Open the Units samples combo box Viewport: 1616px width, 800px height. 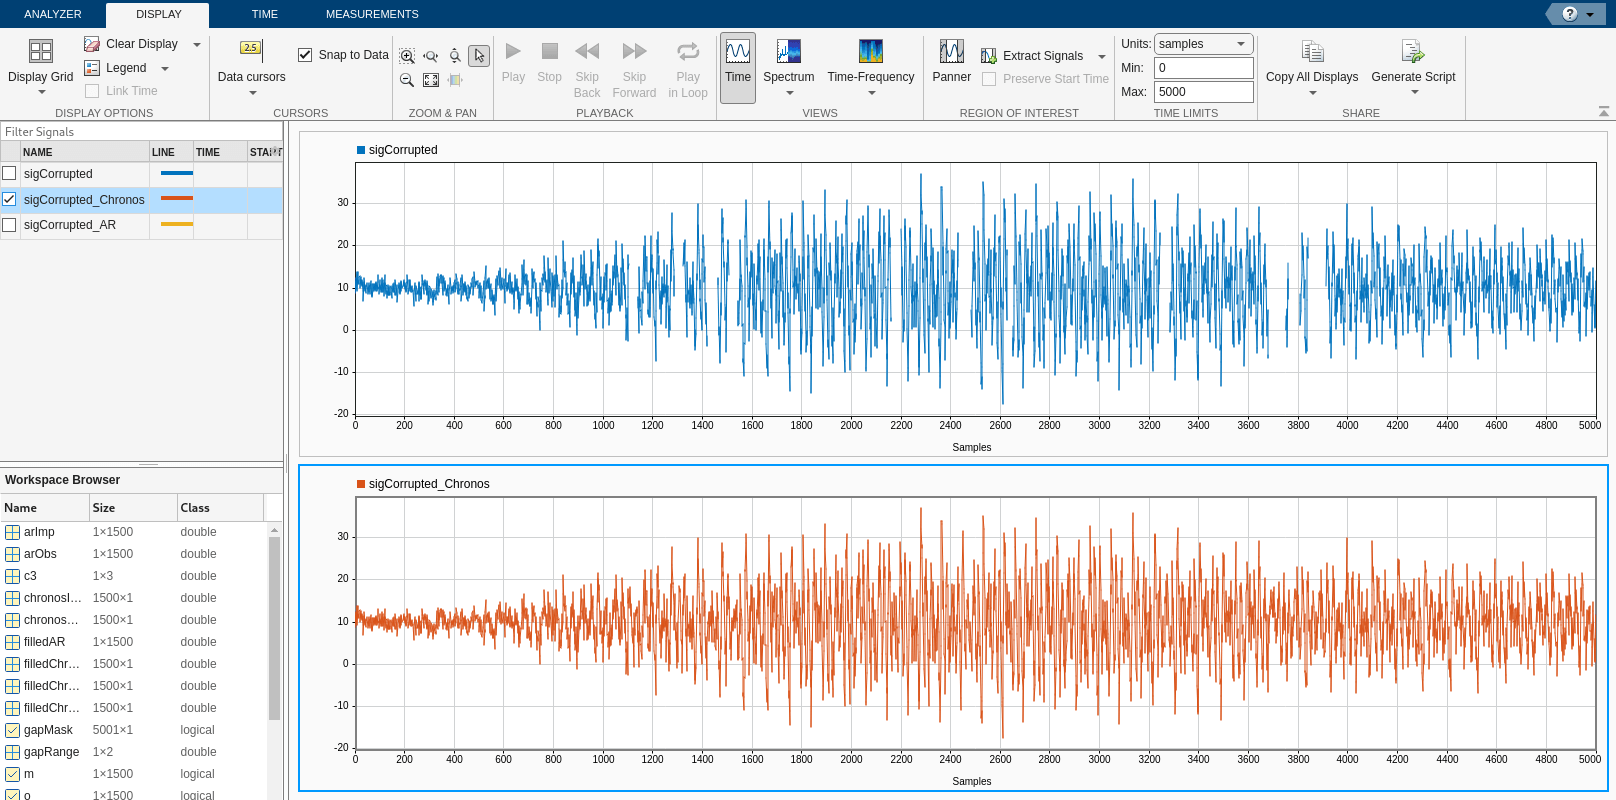coord(1204,44)
